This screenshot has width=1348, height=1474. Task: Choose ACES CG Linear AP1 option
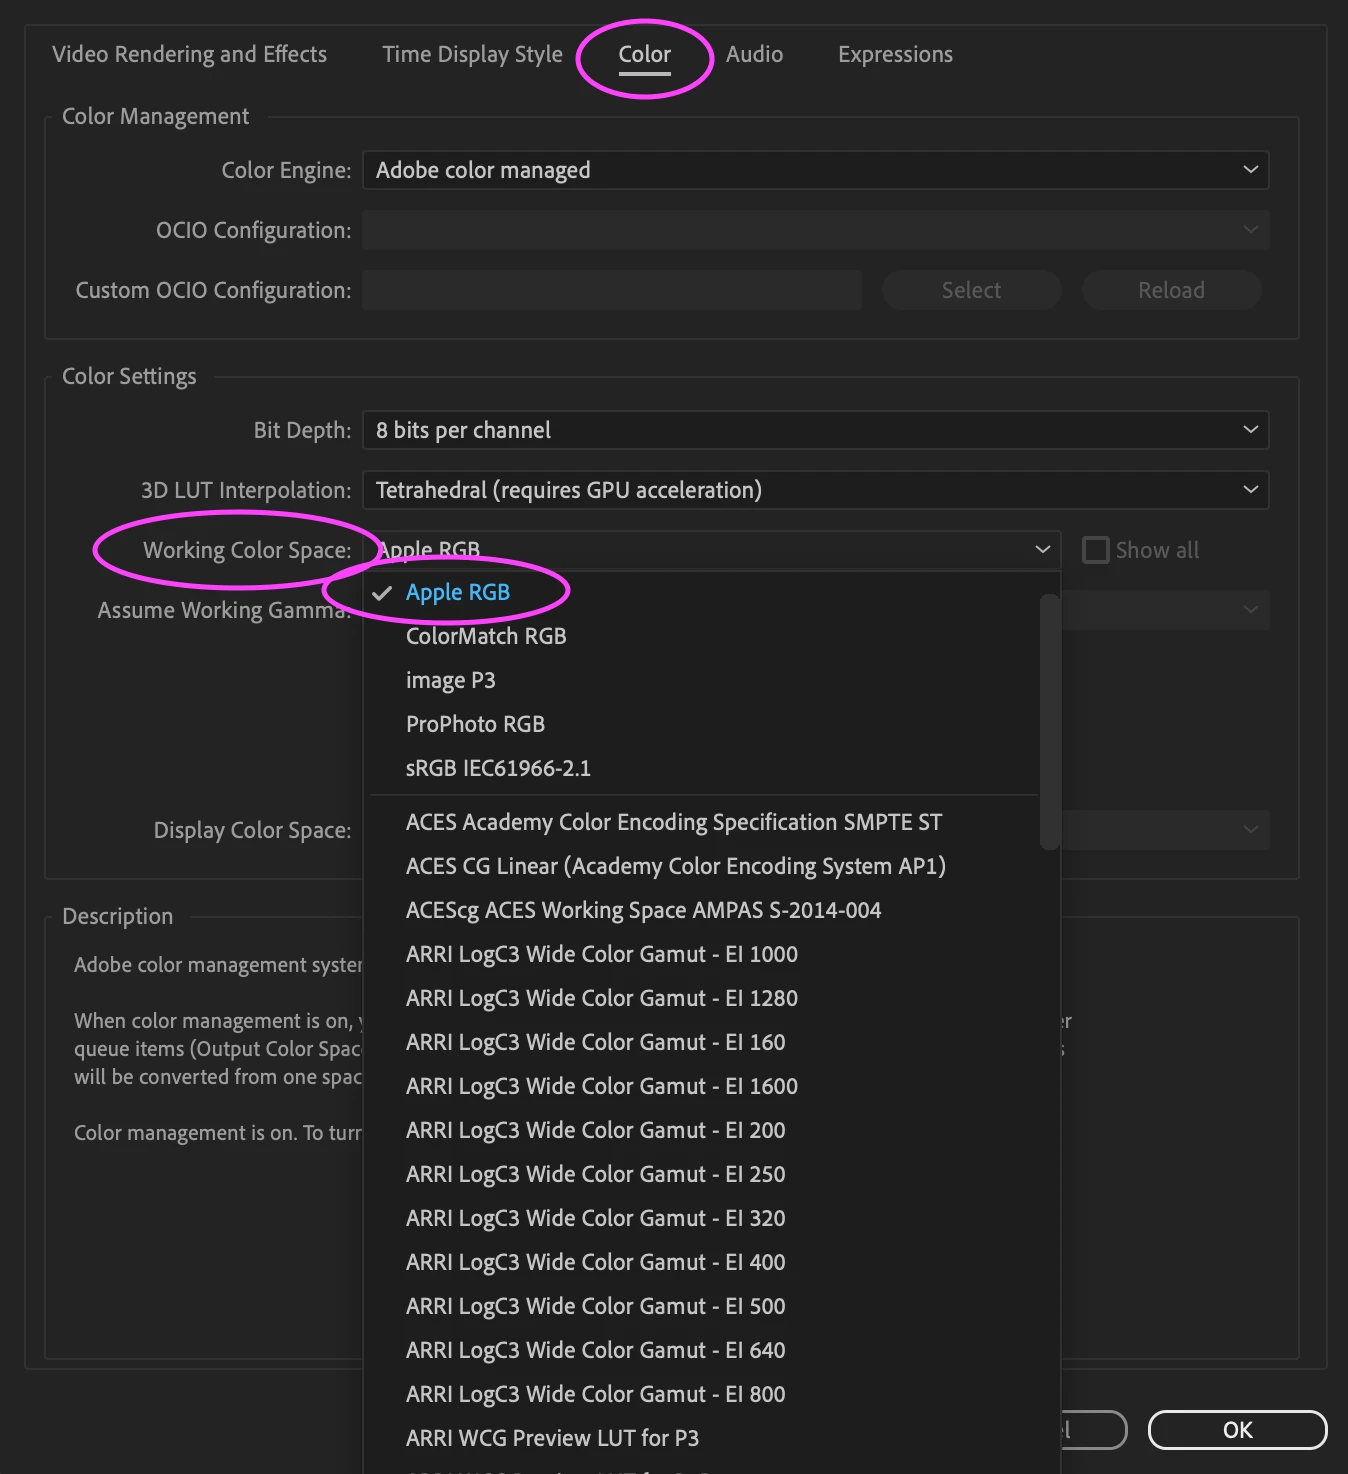click(701, 866)
